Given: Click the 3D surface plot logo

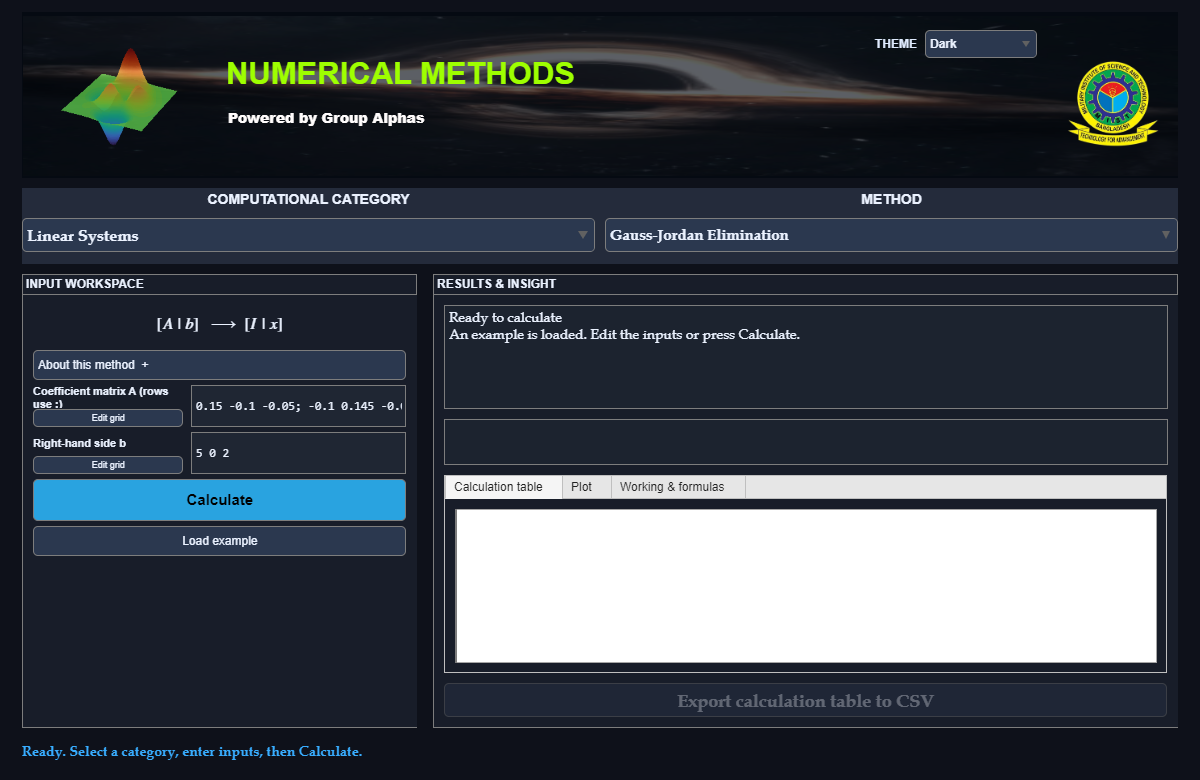Looking at the screenshot, I should [119, 97].
